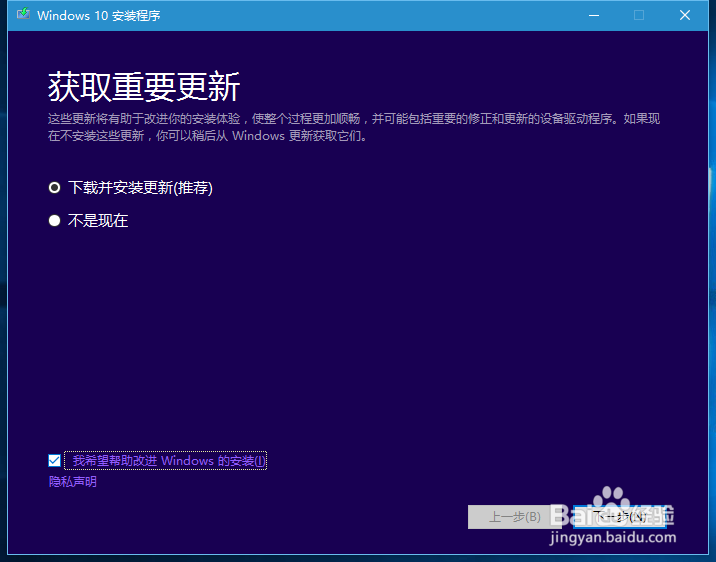Click the 上一步(B) back button
Viewport: 716px width, 562px height.
[x=515, y=517]
